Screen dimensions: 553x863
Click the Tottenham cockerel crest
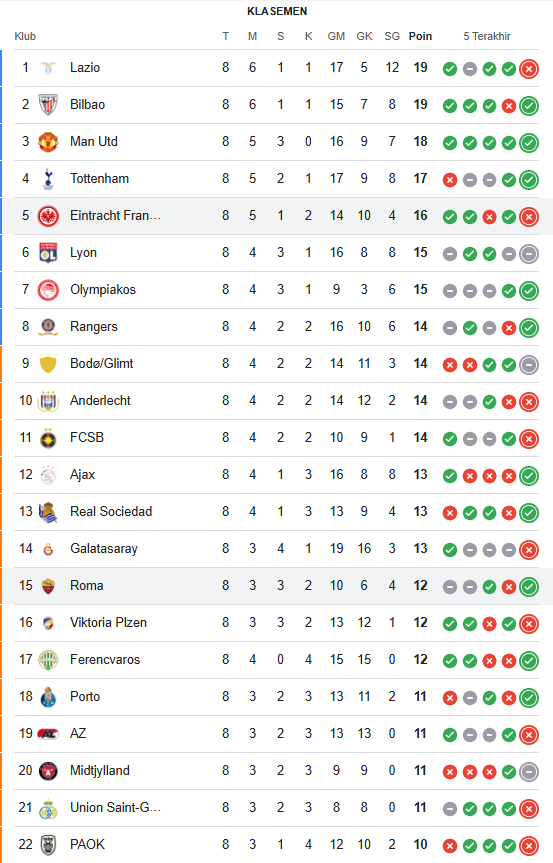(x=48, y=179)
